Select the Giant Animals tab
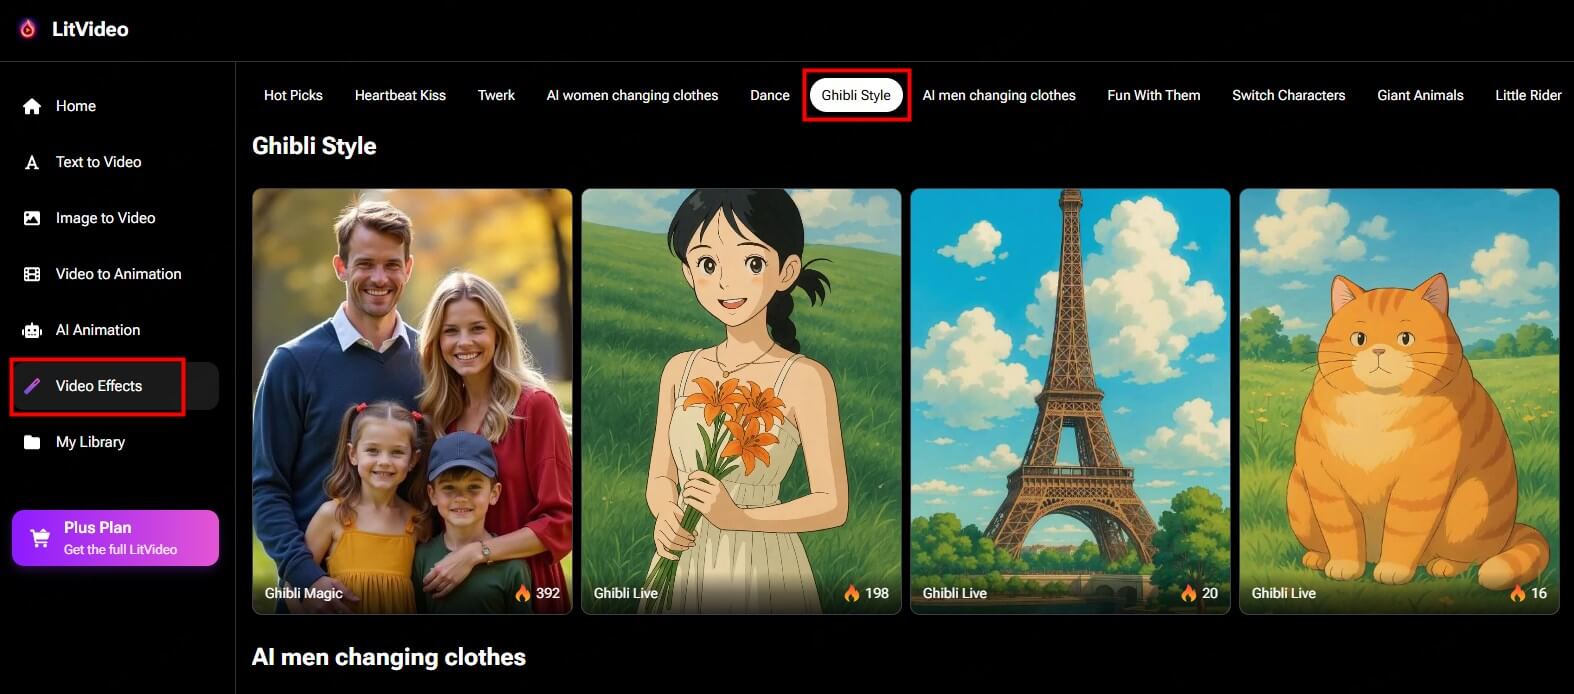1574x694 pixels. 1419,95
